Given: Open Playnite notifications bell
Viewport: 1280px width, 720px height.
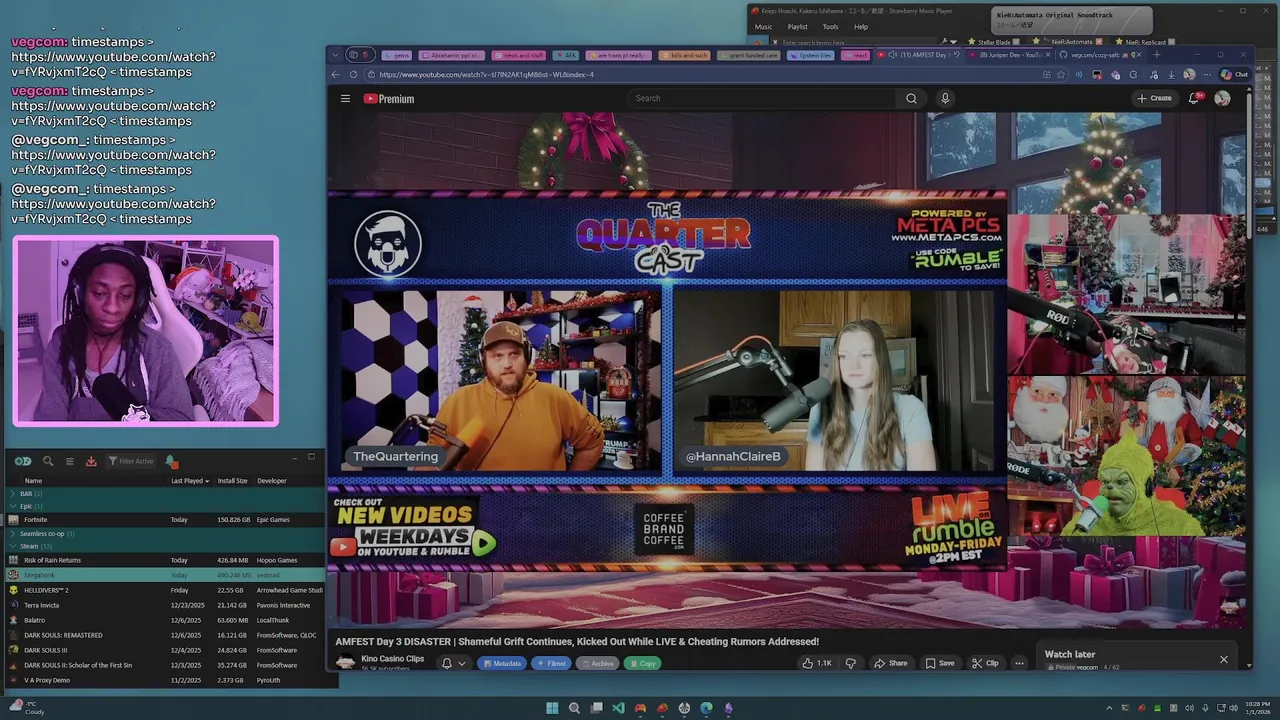Looking at the screenshot, I should pos(171,461).
